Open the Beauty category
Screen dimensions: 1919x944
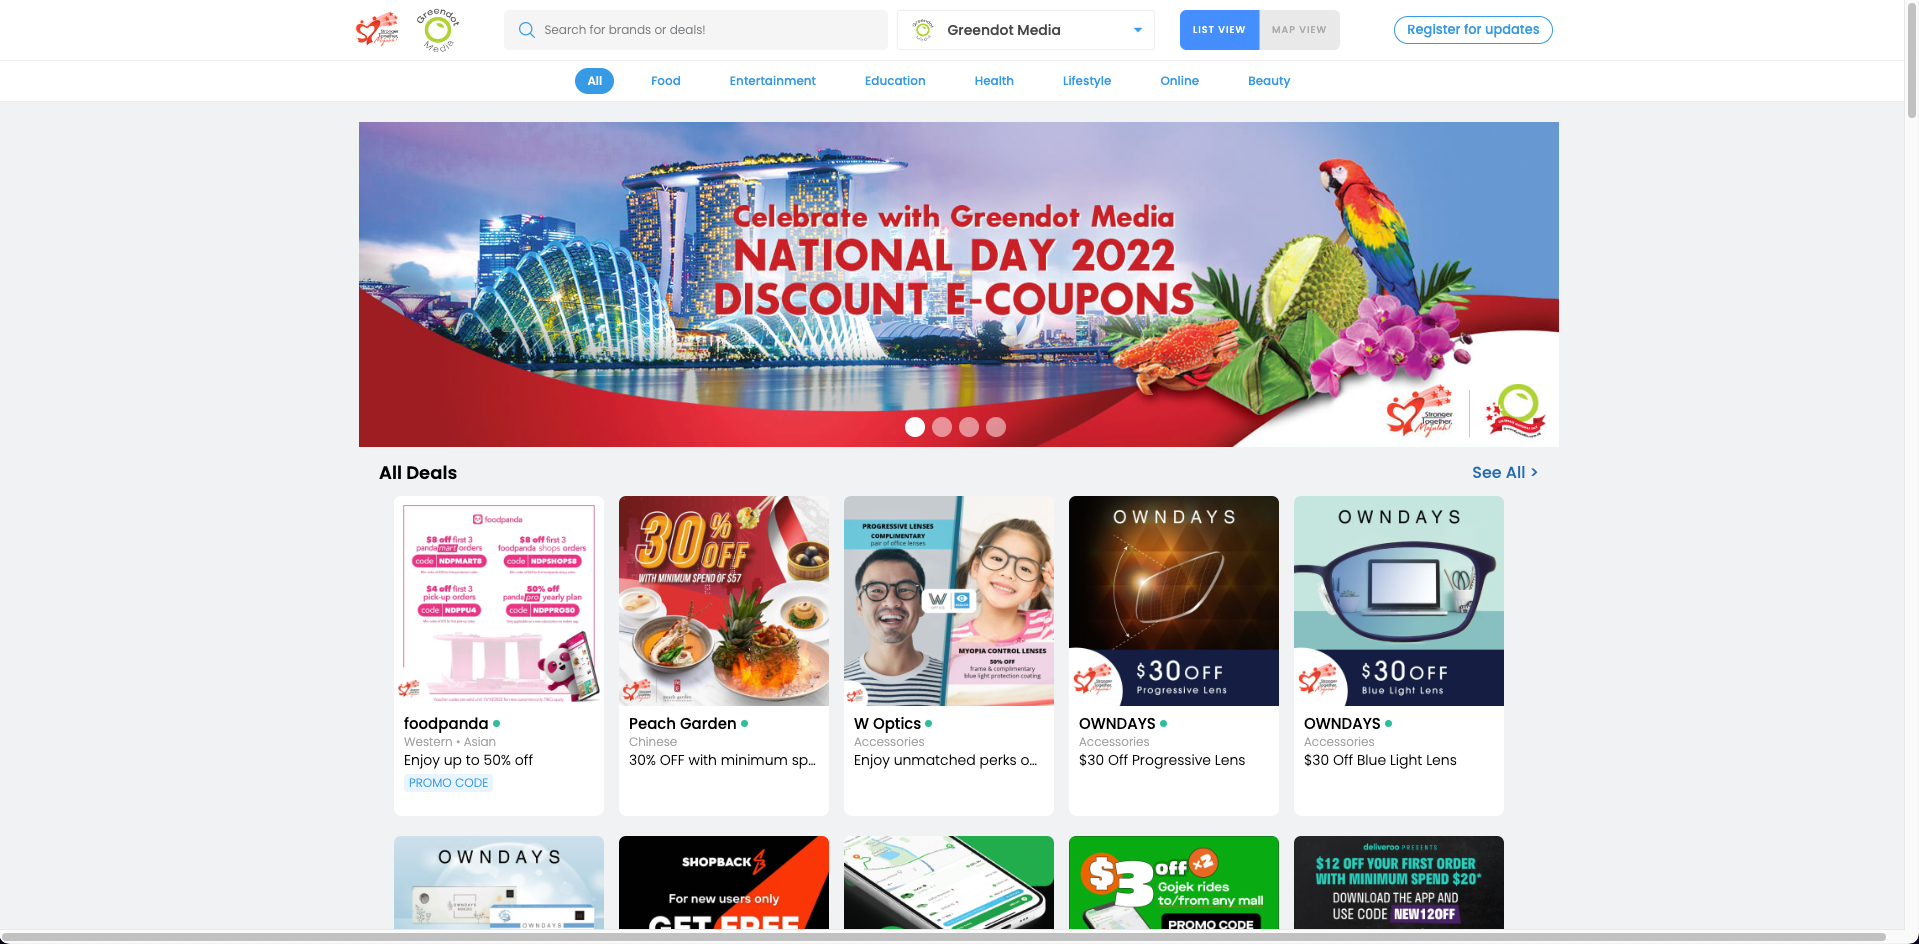[x=1269, y=81]
